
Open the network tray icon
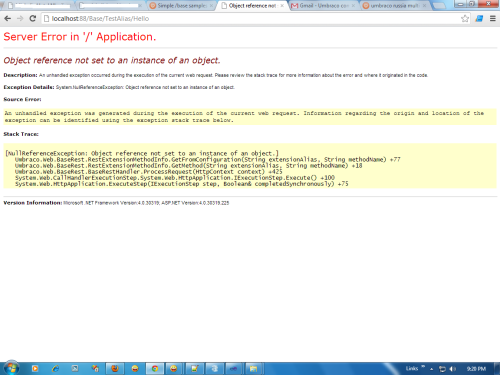coord(442,369)
